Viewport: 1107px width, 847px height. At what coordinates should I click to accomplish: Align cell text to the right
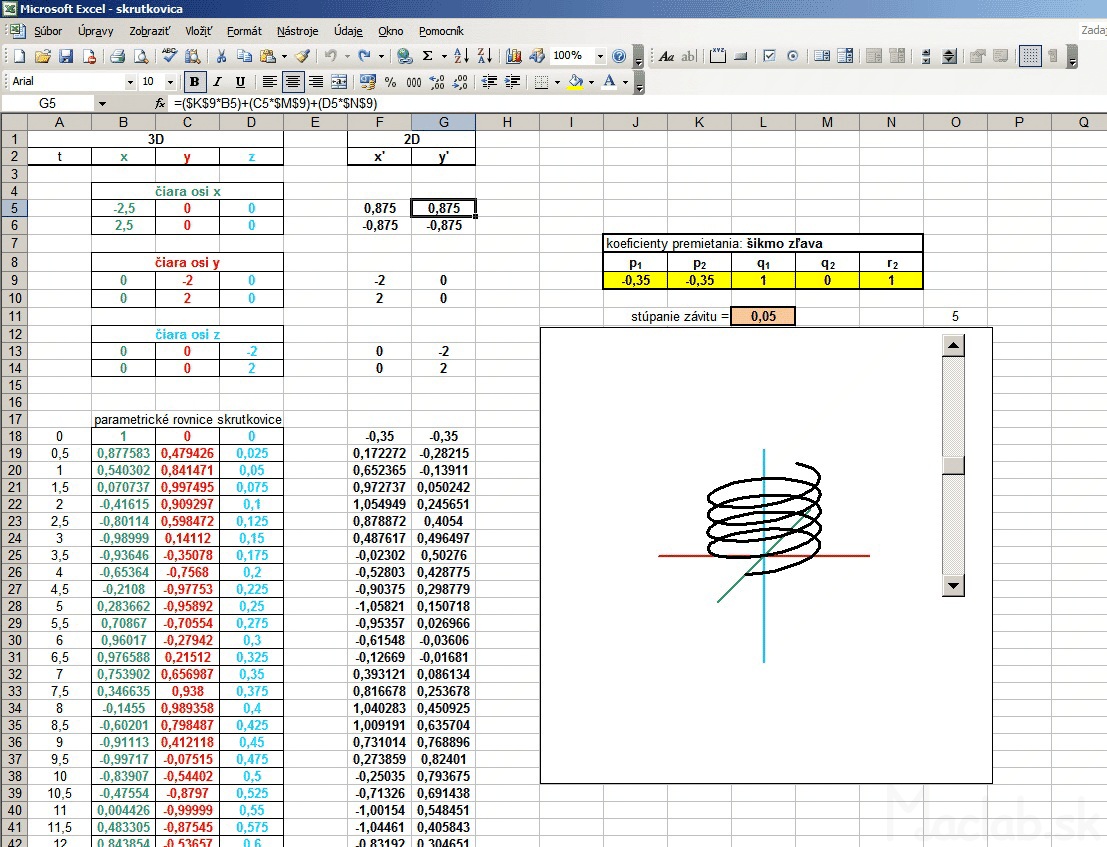[316, 82]
